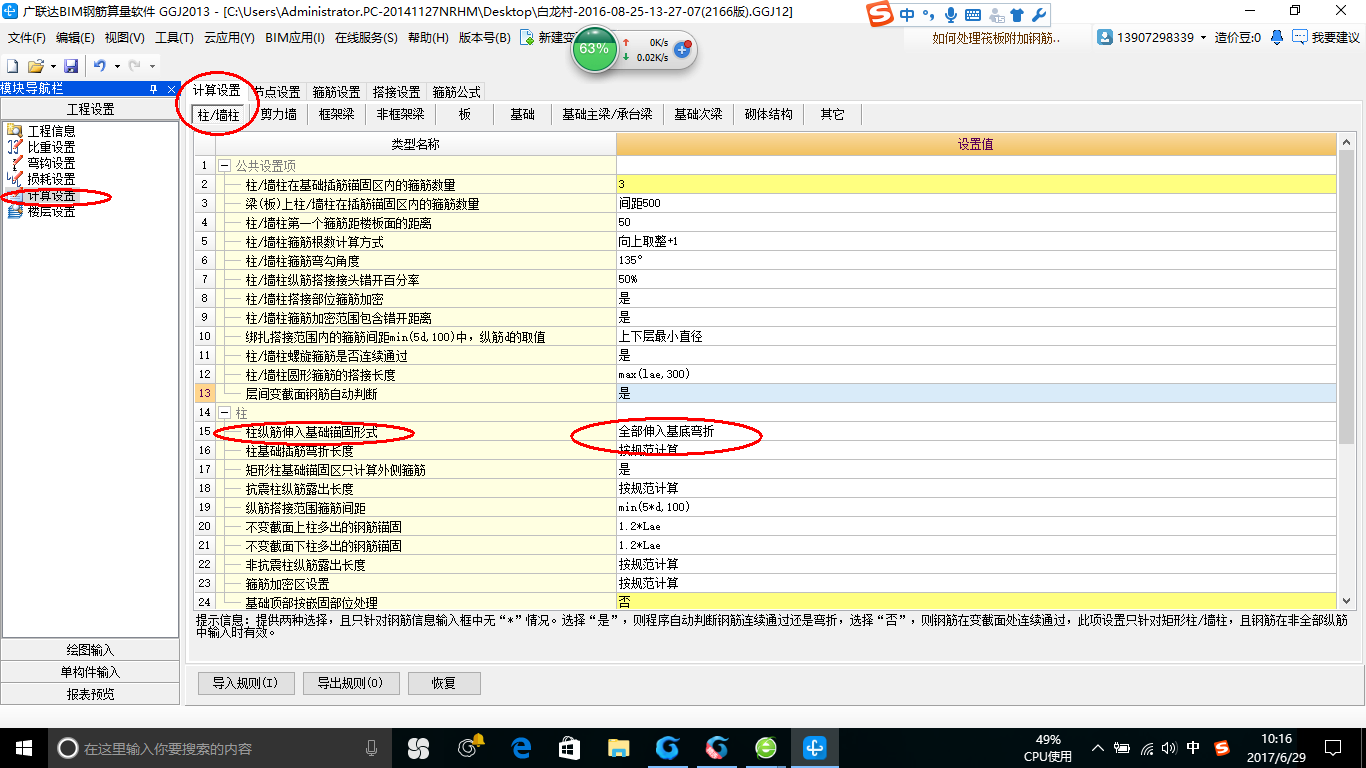Image resolution: width=1366 pixels, height=768 pixels.
Task: Click 导出规则(O) button
Action: 351,683
